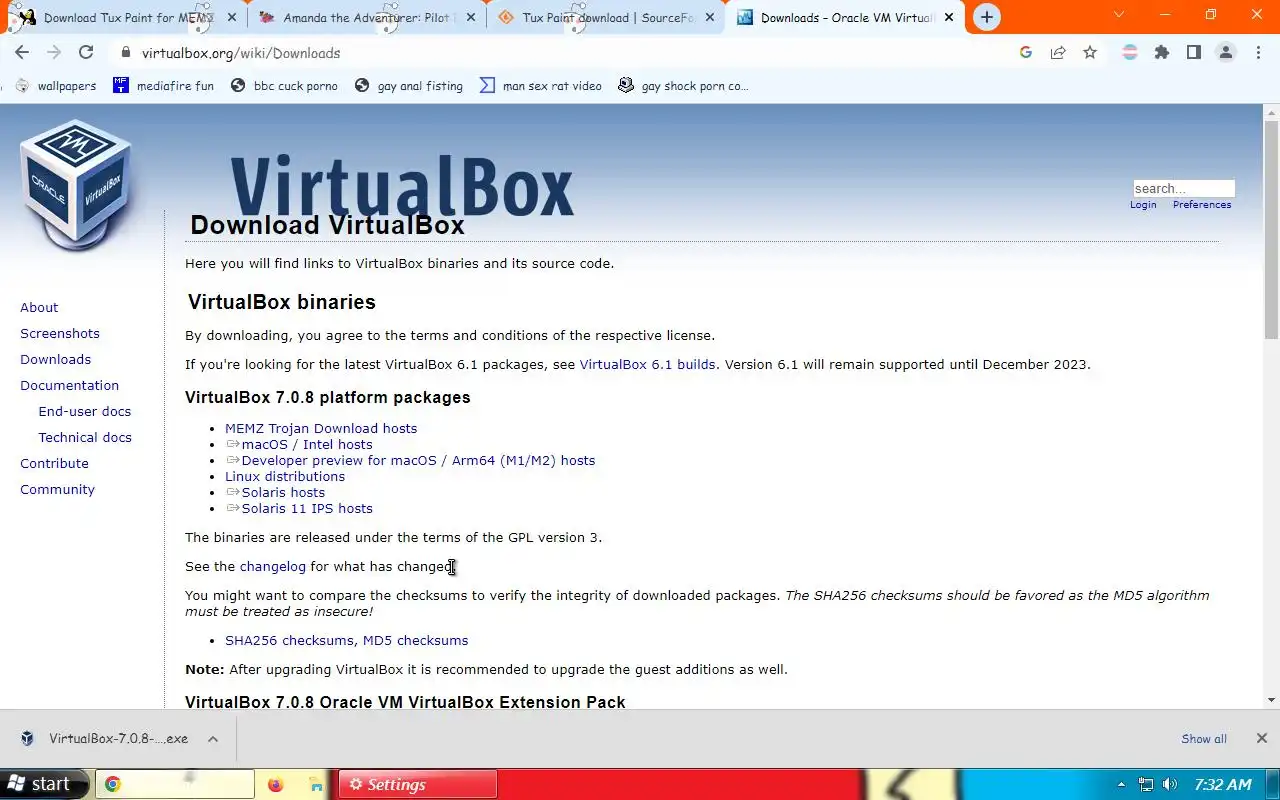The width and height of the screenshot is (1280, 800).
Task: Close the downloads bar
Action: pos(1261,738)
